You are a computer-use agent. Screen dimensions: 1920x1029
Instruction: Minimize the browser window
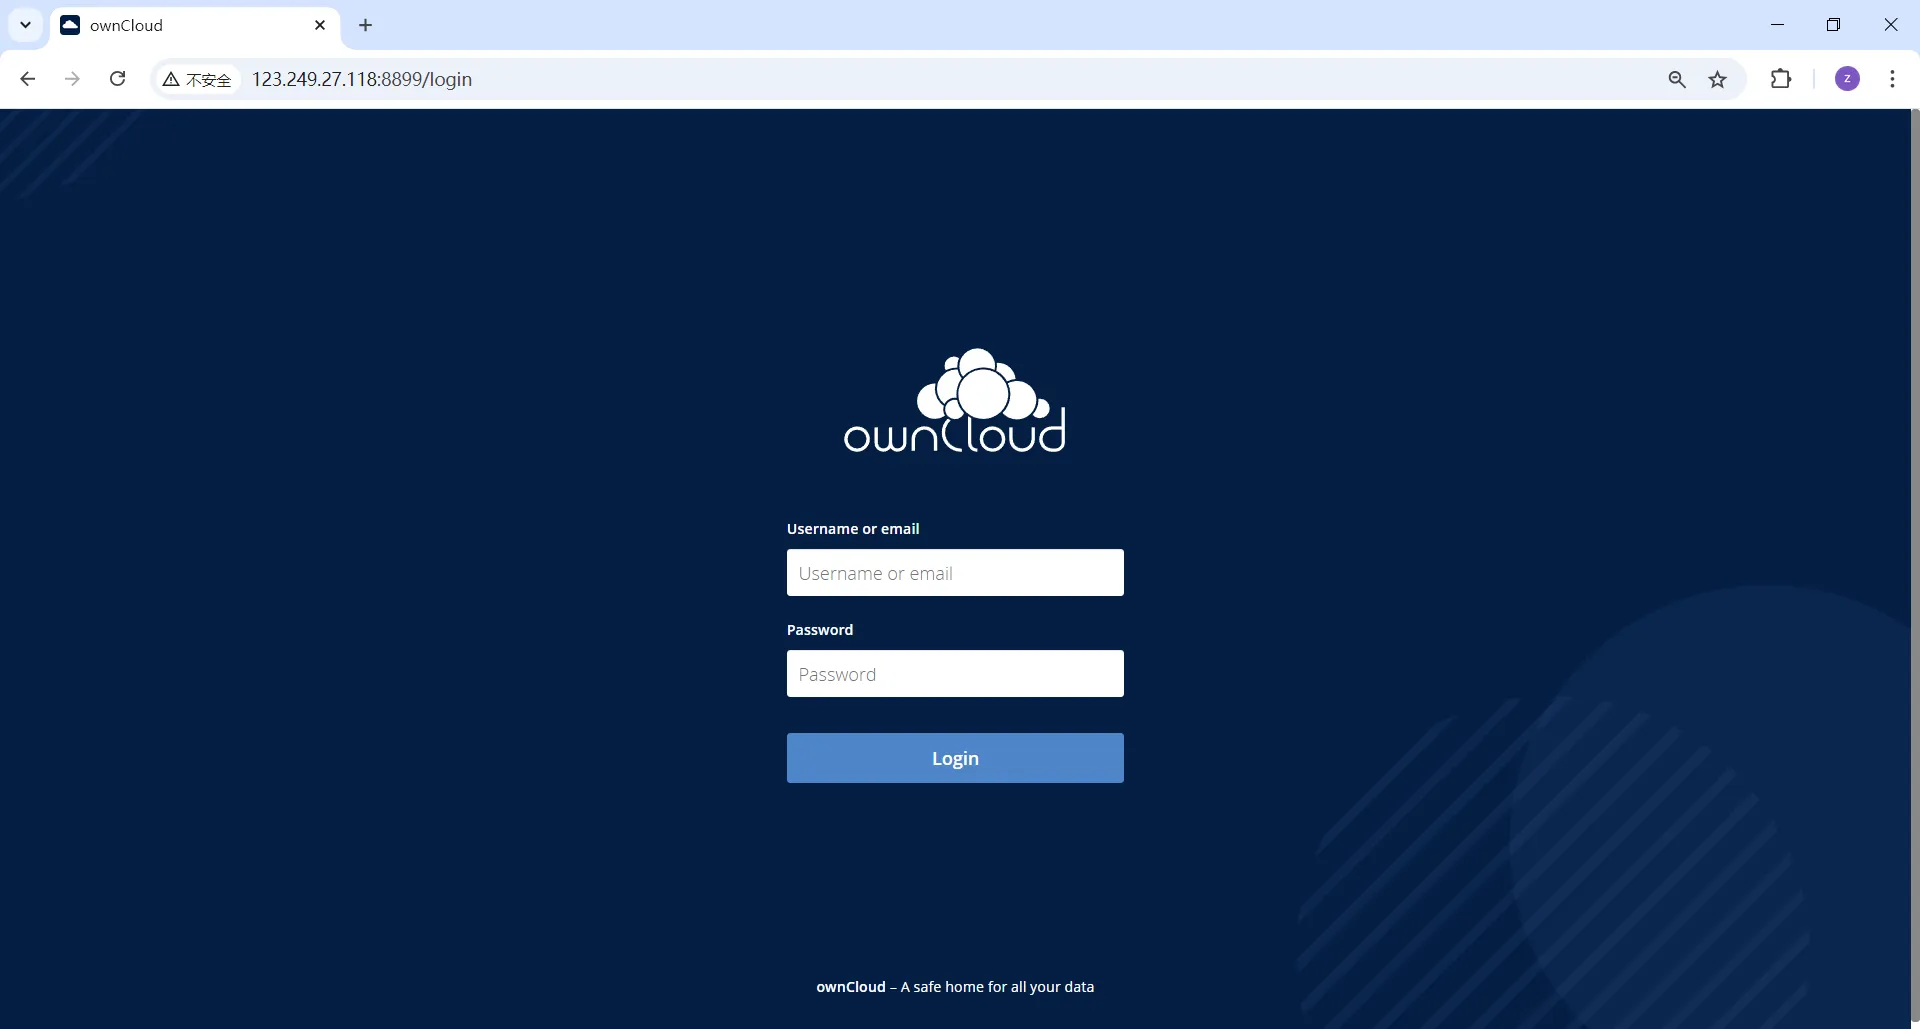(x=1777, y=25)
